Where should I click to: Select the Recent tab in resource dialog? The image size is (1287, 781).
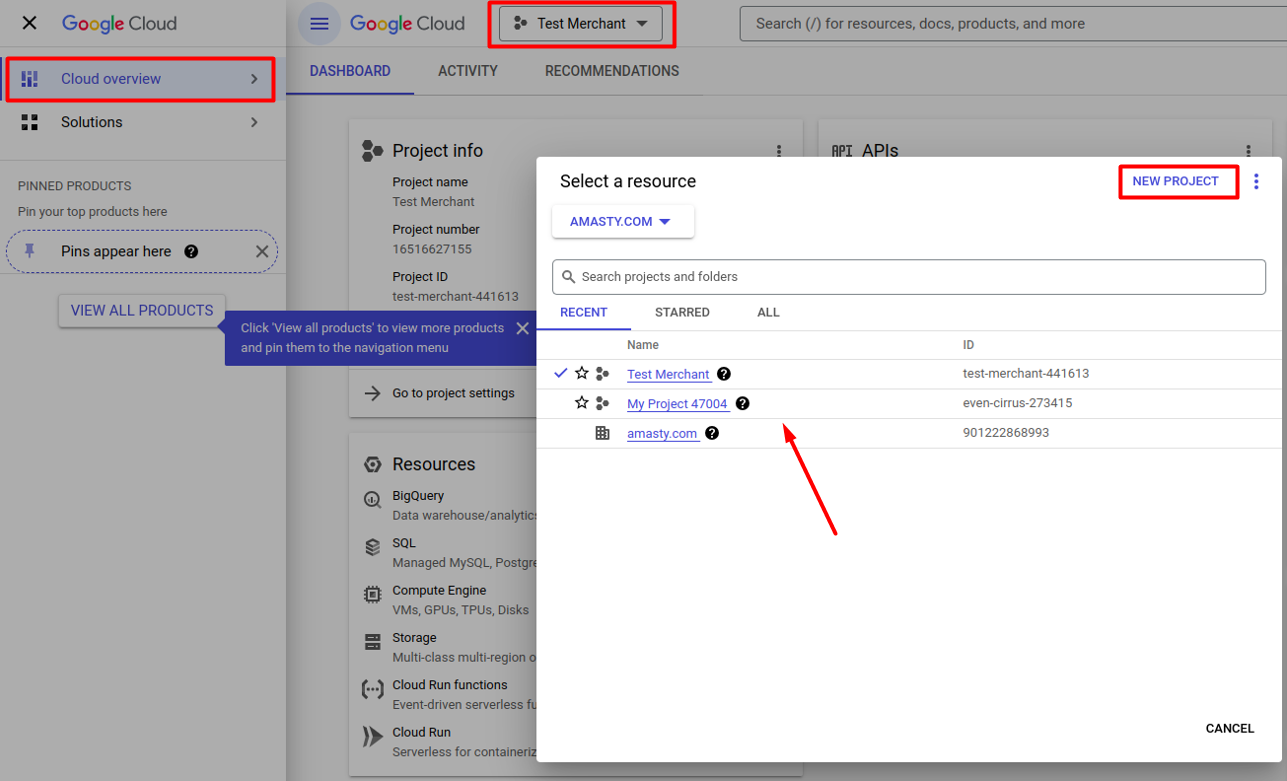[x=584, y=313]
